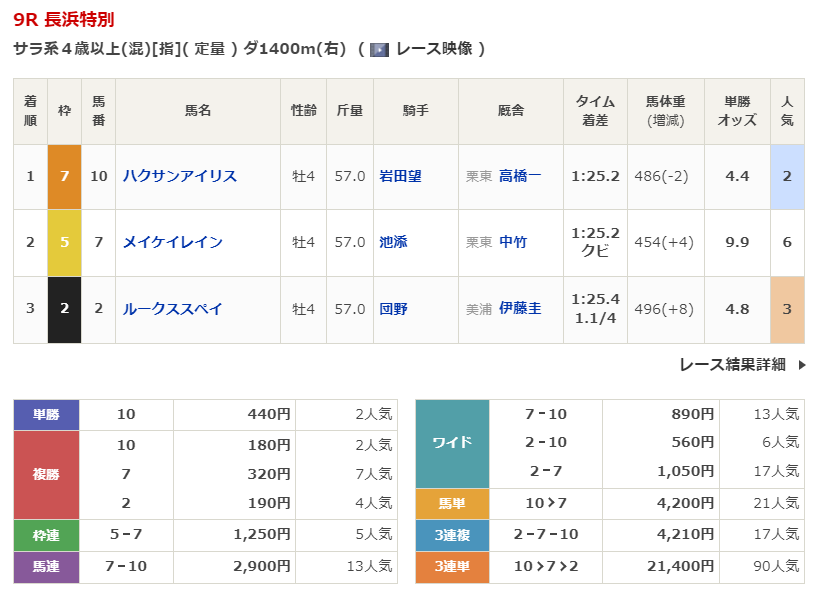The width and height of the screenshot is (817, 595).
Task: Click the arrow beside レース結果詳細
Action: (802, 365)
